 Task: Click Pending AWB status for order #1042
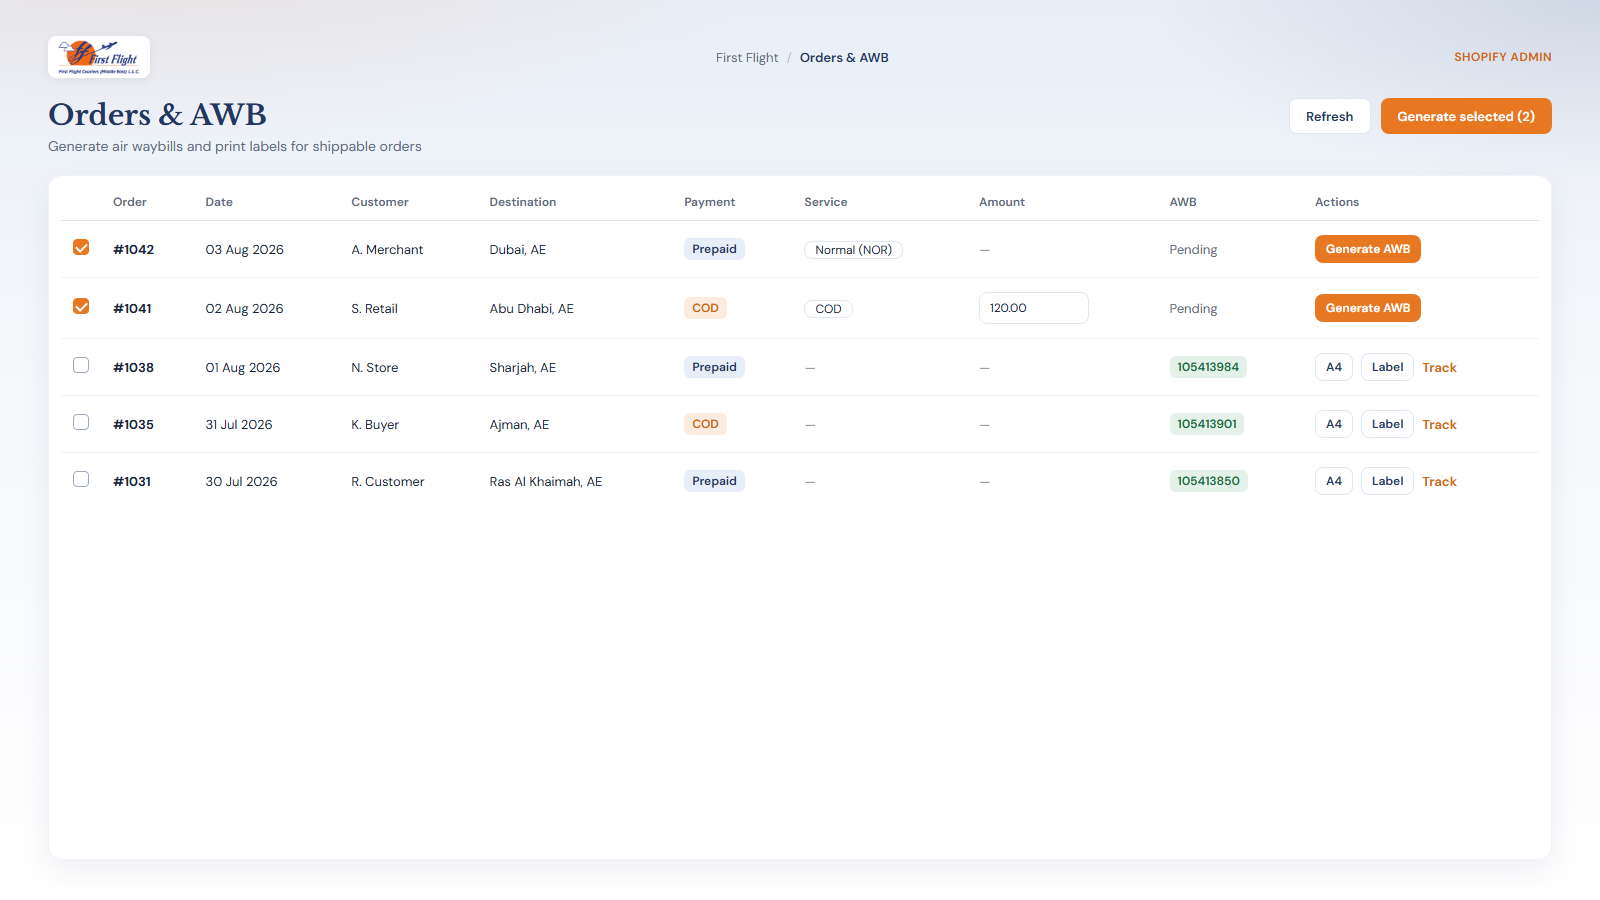[x=1193, y=250]
